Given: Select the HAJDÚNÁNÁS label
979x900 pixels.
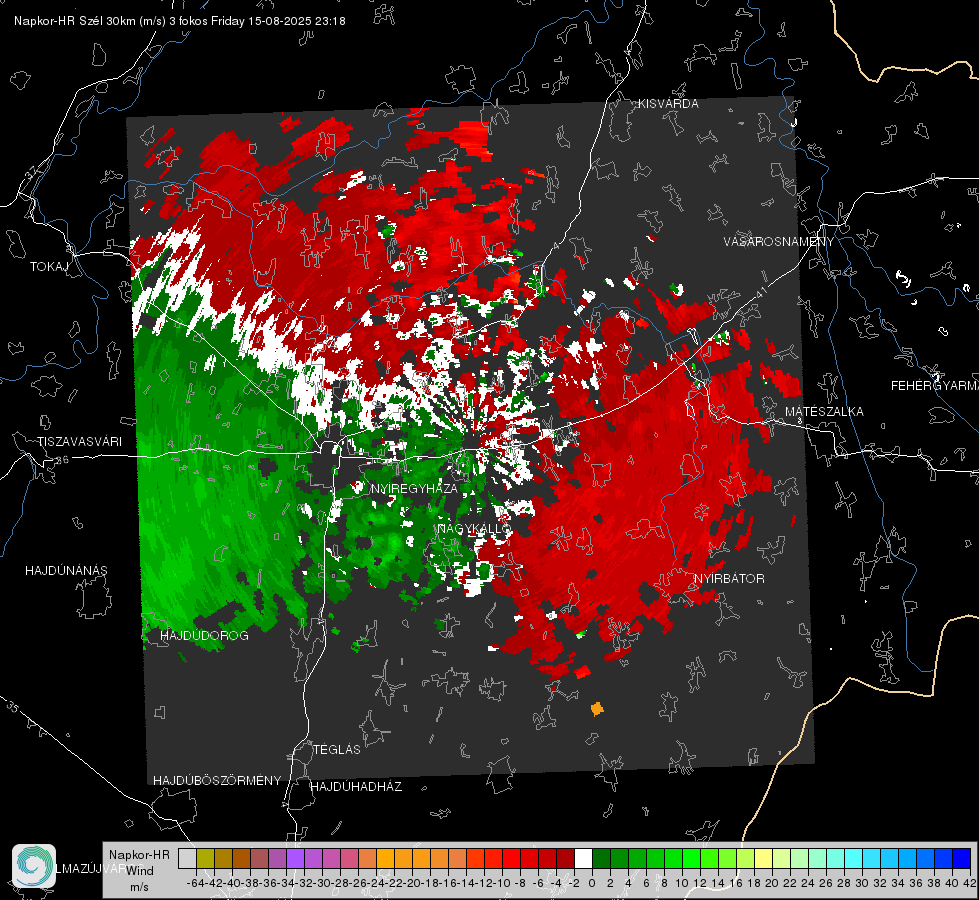Looking at the screenshot, I should pyautogui.click(x=66, y=570).
